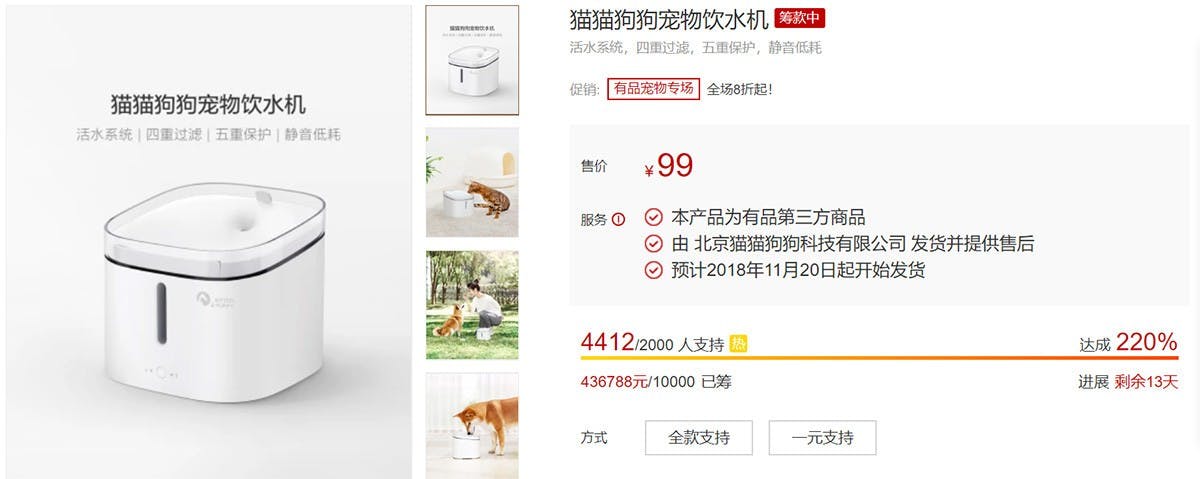Select the white dispenser product thumbnail
1200x479 pixels.
tap(473, 60)
